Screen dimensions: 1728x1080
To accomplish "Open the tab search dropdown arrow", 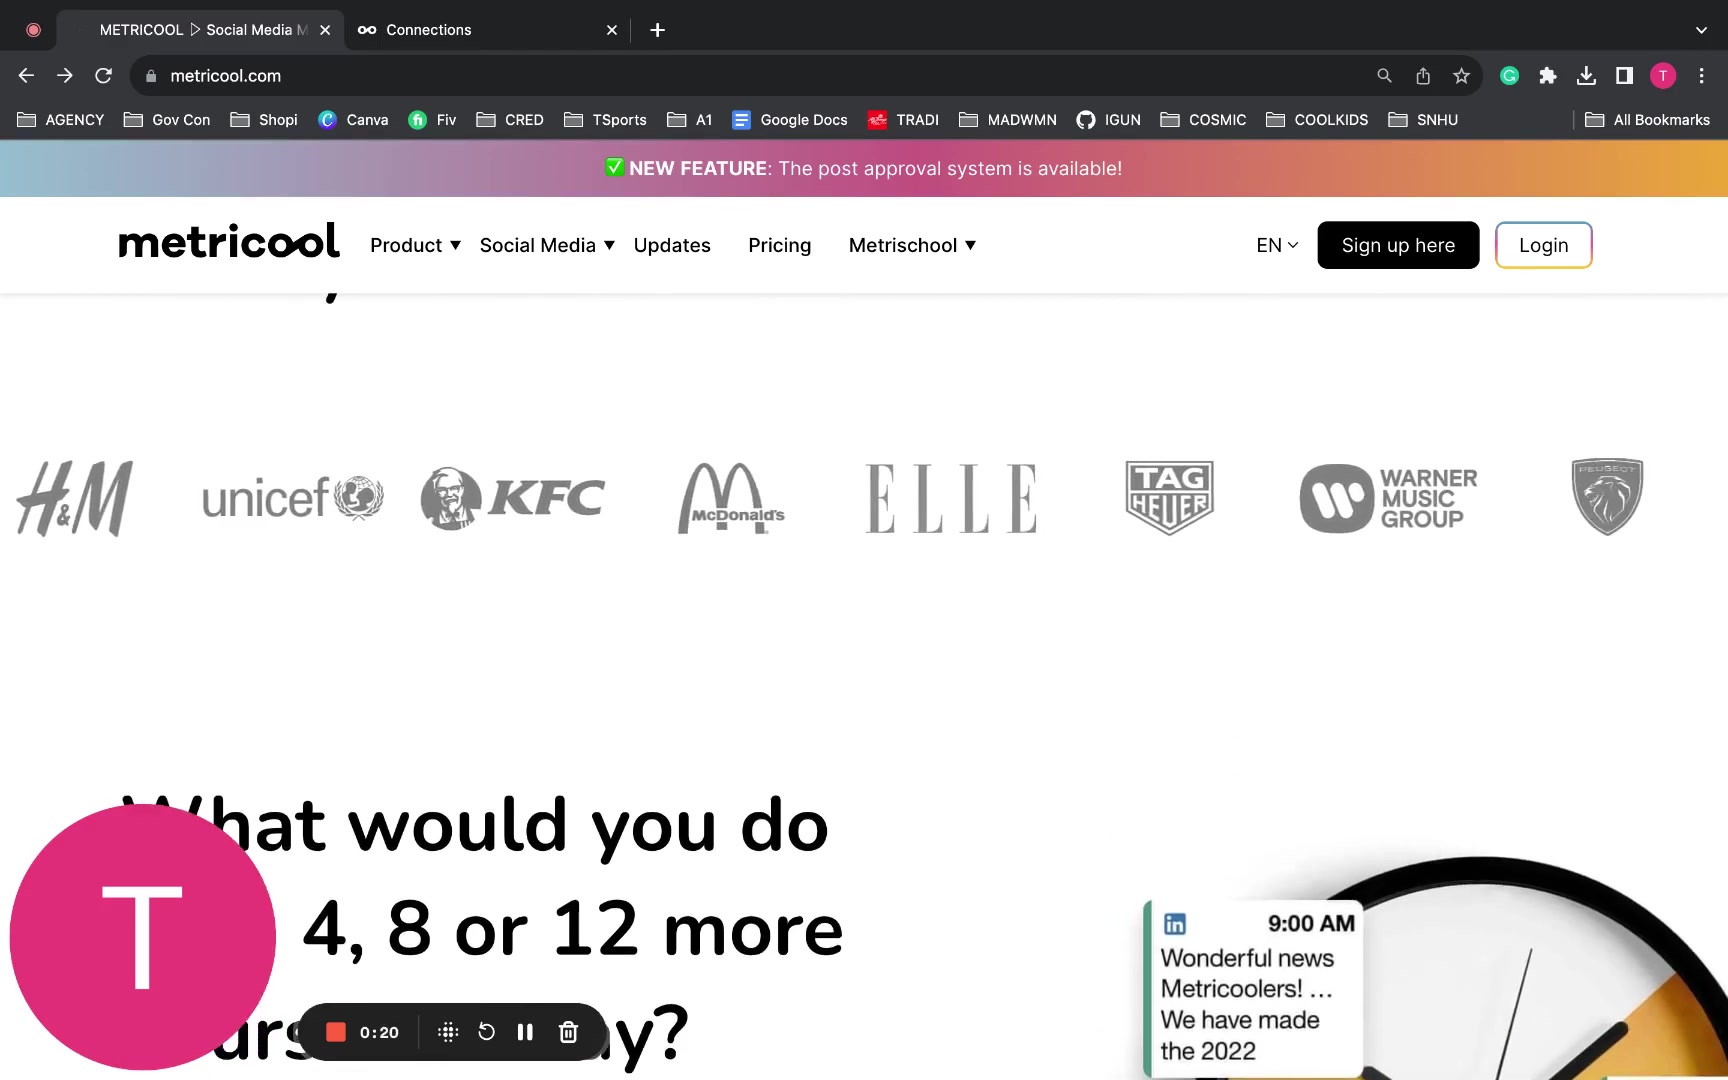I will 1701,30.
